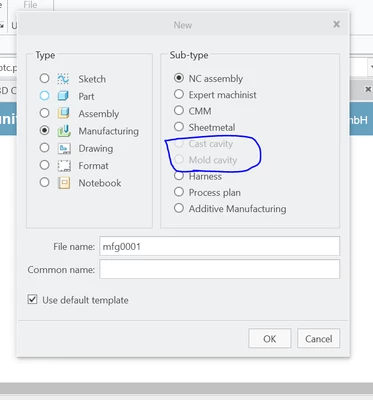Click the File name input field
This screenshot has height=400, width=373.
click(x=219, y=246)
